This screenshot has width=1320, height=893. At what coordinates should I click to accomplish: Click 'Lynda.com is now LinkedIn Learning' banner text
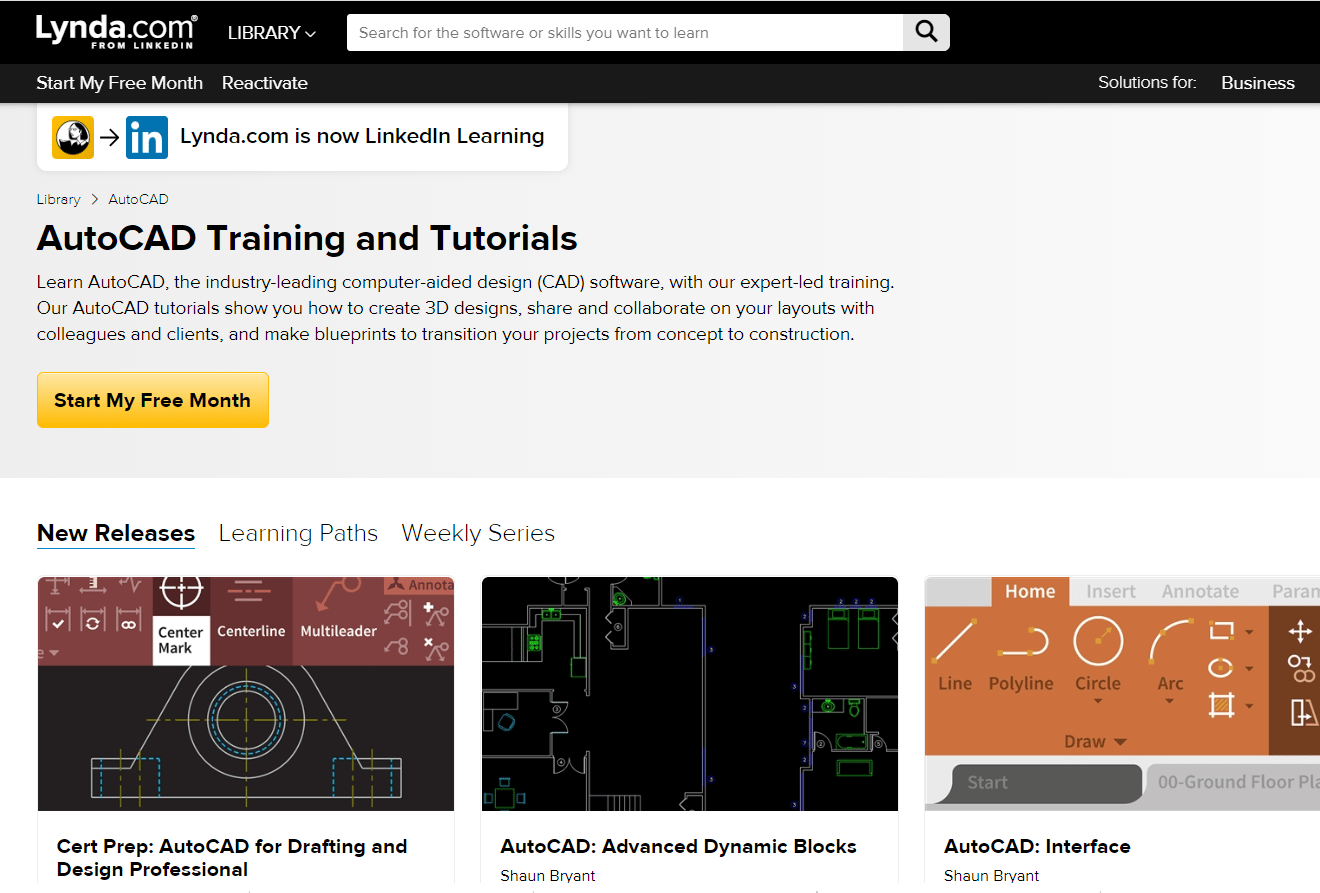[362, 136]
